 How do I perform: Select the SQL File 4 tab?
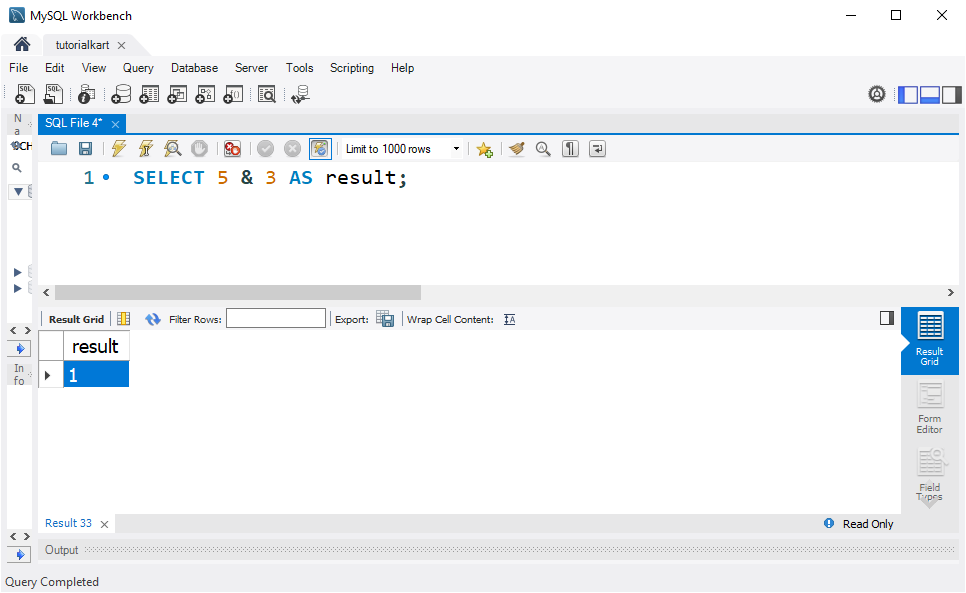click(73, 123)
